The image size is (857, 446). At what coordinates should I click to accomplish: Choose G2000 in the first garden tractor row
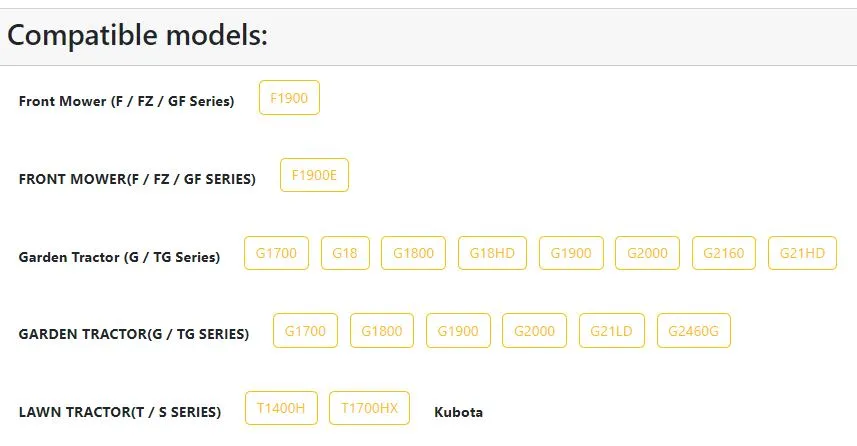tap(647, 253)
